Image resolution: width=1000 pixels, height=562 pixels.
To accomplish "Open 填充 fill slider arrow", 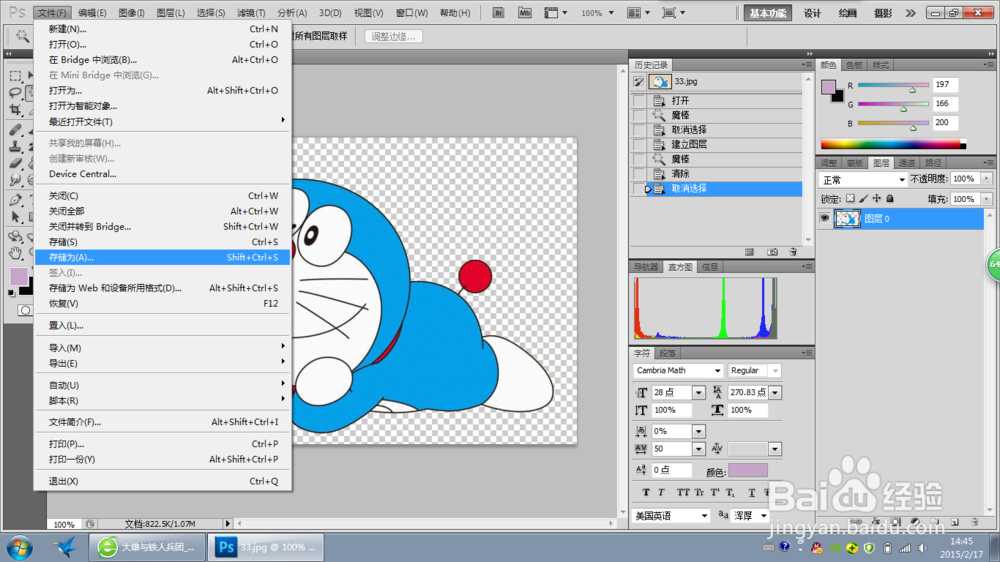I will coord(987,200).
